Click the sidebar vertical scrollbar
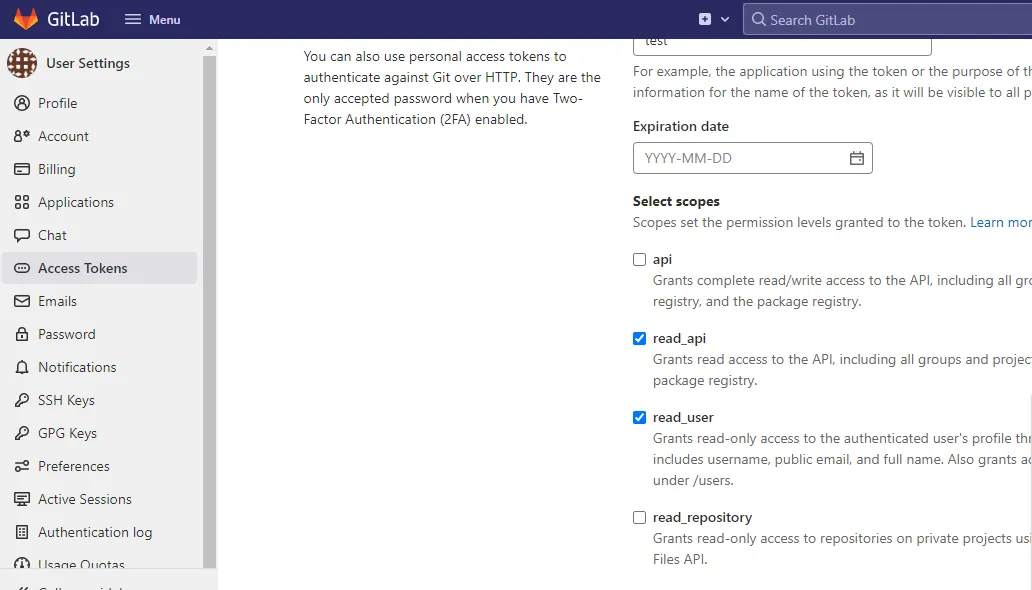The width and height of the screenshot is (1032, 590). [209, 311]
